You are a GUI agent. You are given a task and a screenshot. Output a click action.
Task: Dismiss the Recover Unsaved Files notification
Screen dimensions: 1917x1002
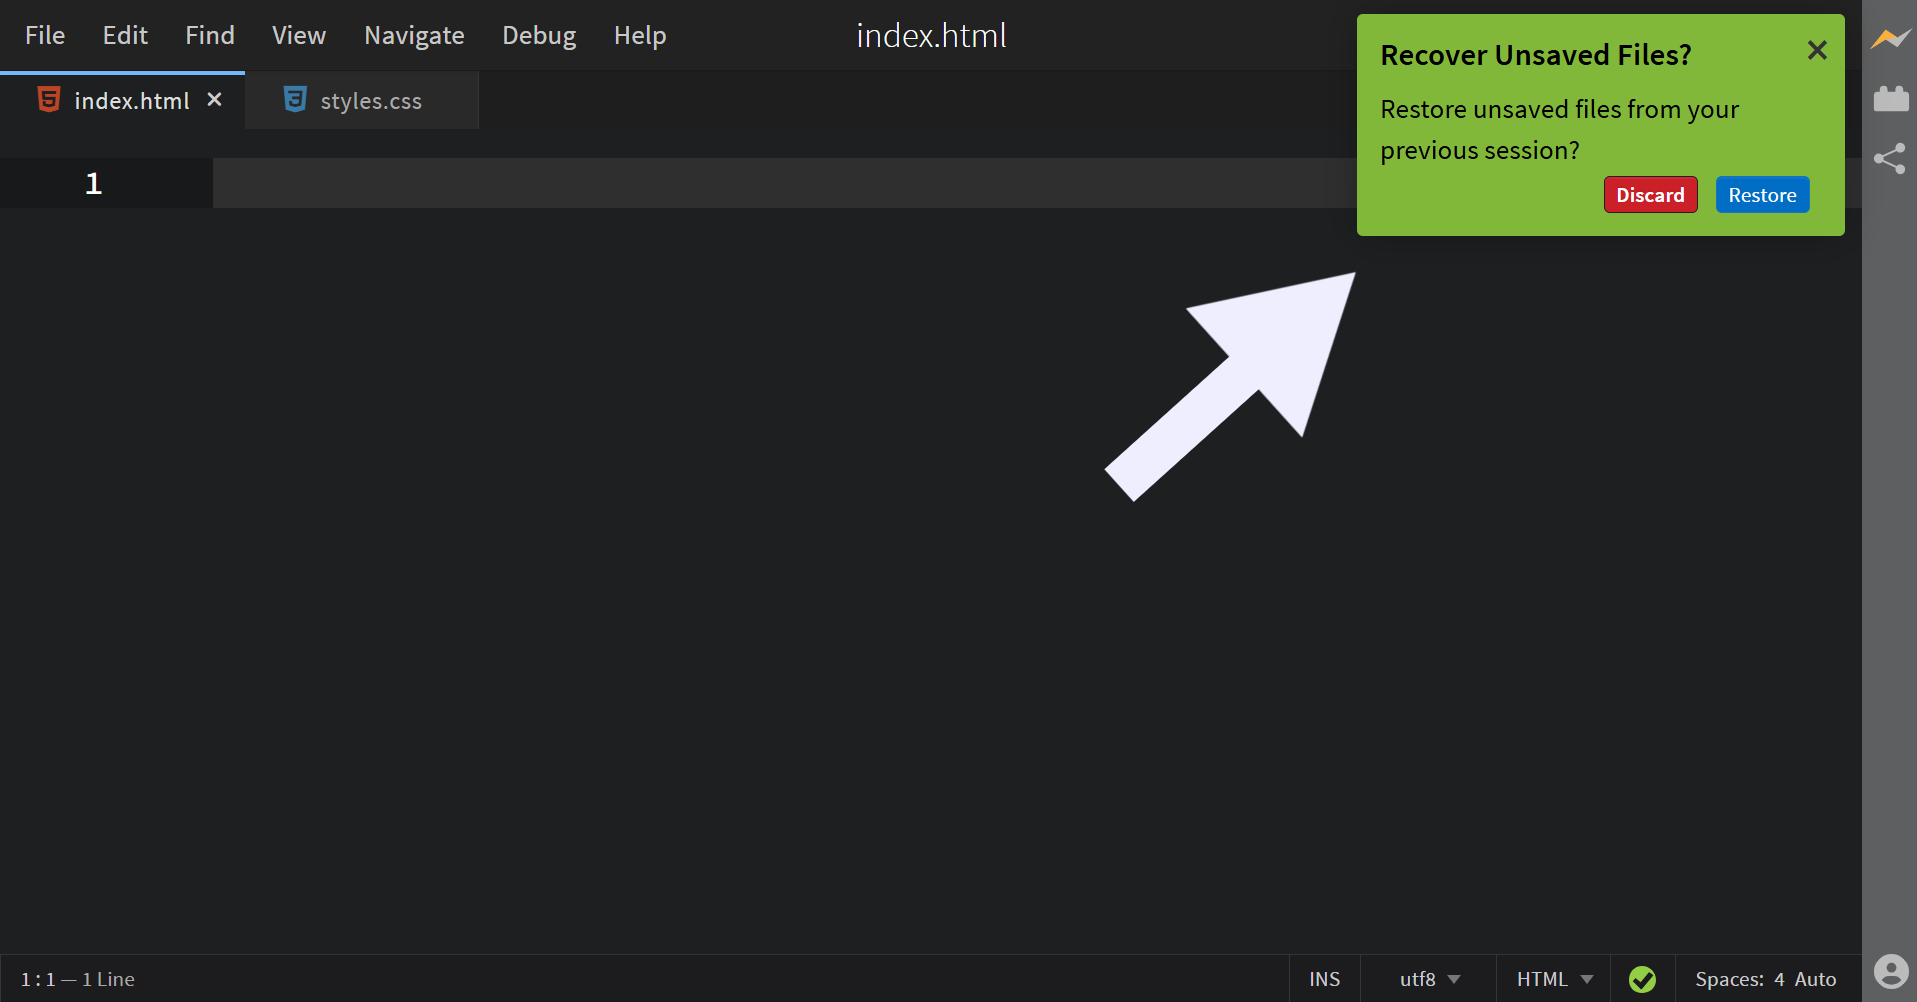pos(1816,50)
